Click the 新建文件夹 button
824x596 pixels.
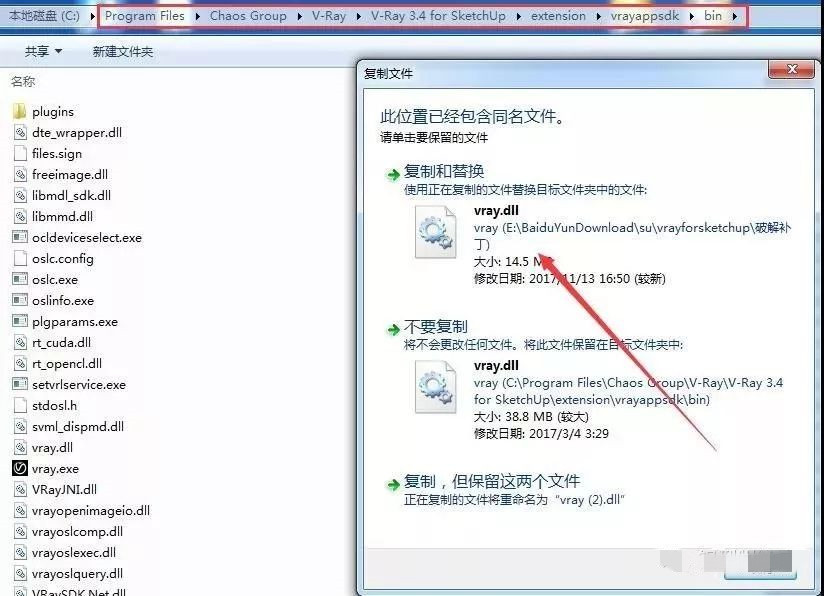tap(122, 51)
